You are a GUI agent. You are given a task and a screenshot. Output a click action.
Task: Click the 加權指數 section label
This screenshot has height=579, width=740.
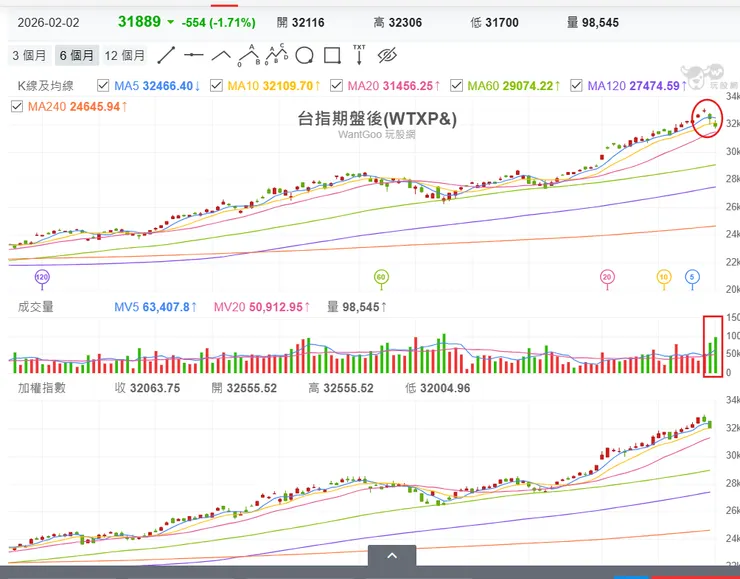coord(42,388)
